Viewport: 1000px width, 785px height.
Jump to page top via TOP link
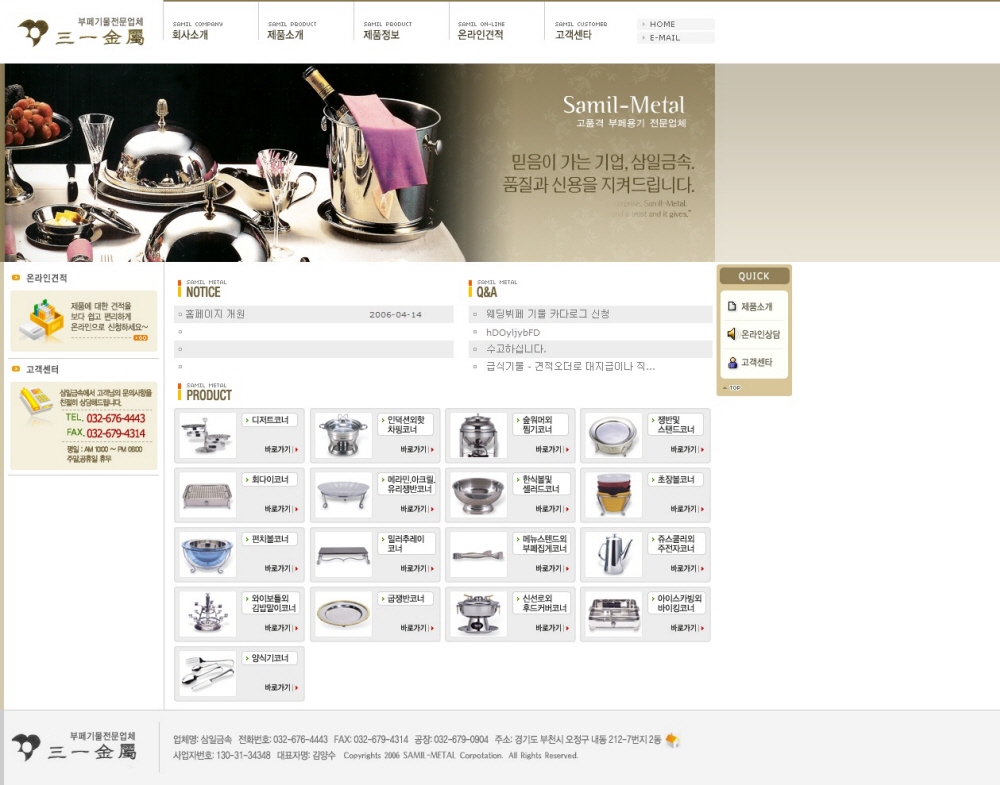coord(732,387)
